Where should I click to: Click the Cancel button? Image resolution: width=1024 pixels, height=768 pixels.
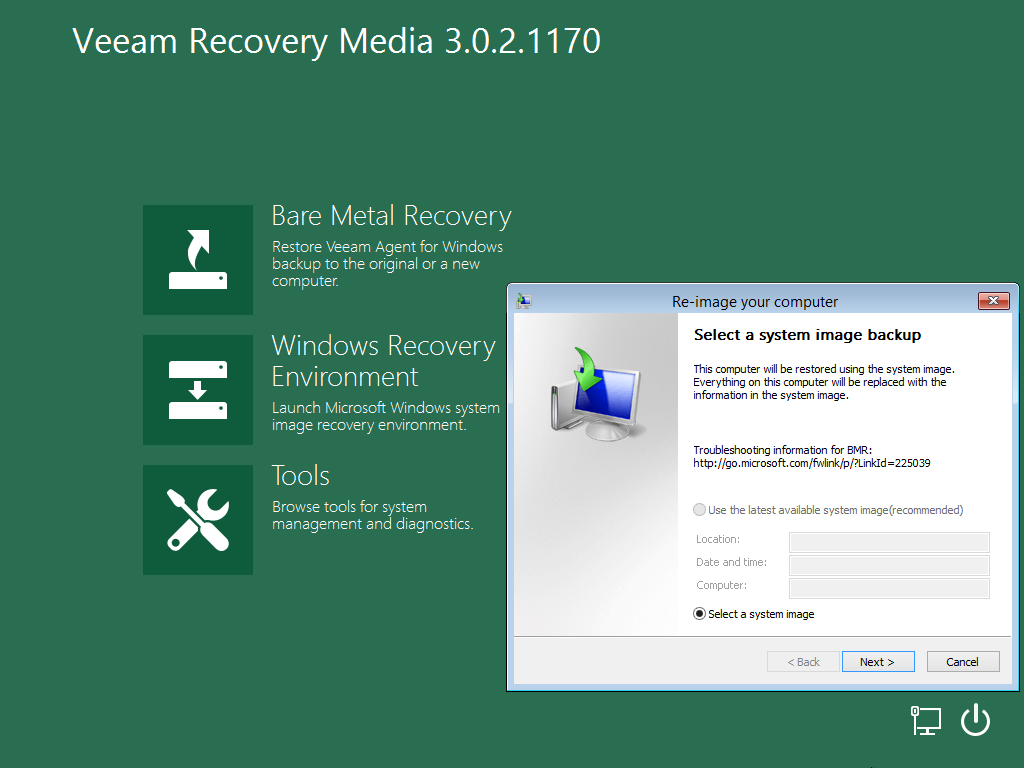pyautogui.click(x=963, y=662)
